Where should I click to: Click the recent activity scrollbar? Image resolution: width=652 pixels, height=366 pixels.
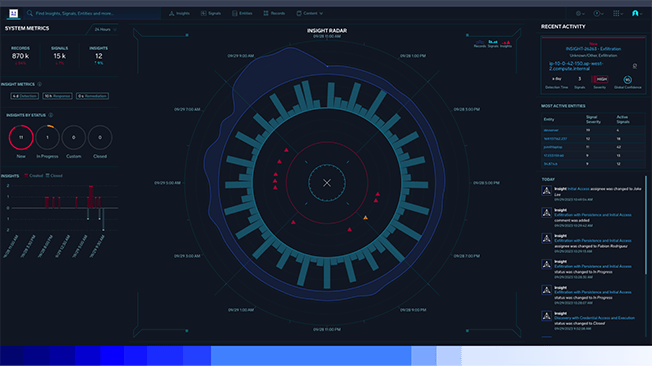646,225
